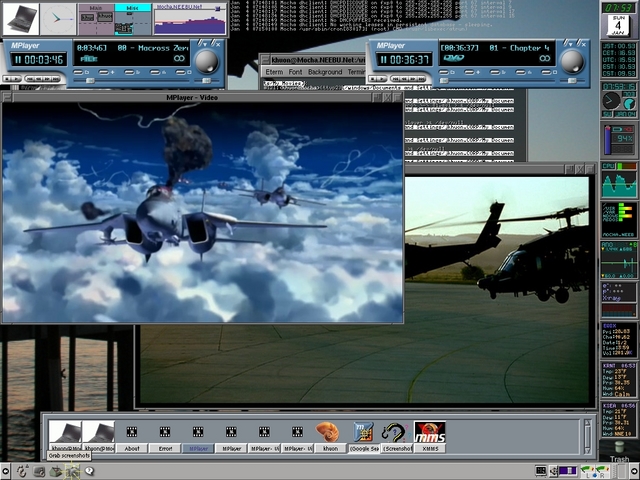
Task: Click the square-icon oval button in Macross MPlayer
Action: point(181,72)
